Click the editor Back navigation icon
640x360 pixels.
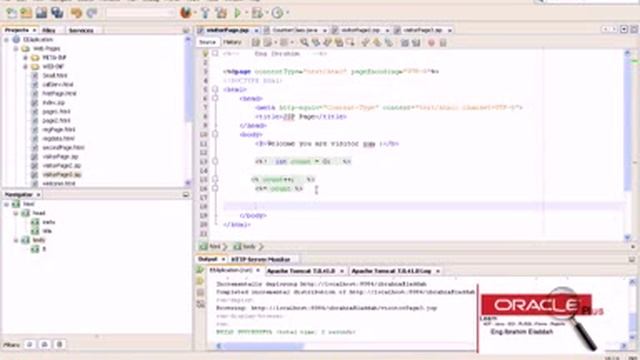[267, 42]
